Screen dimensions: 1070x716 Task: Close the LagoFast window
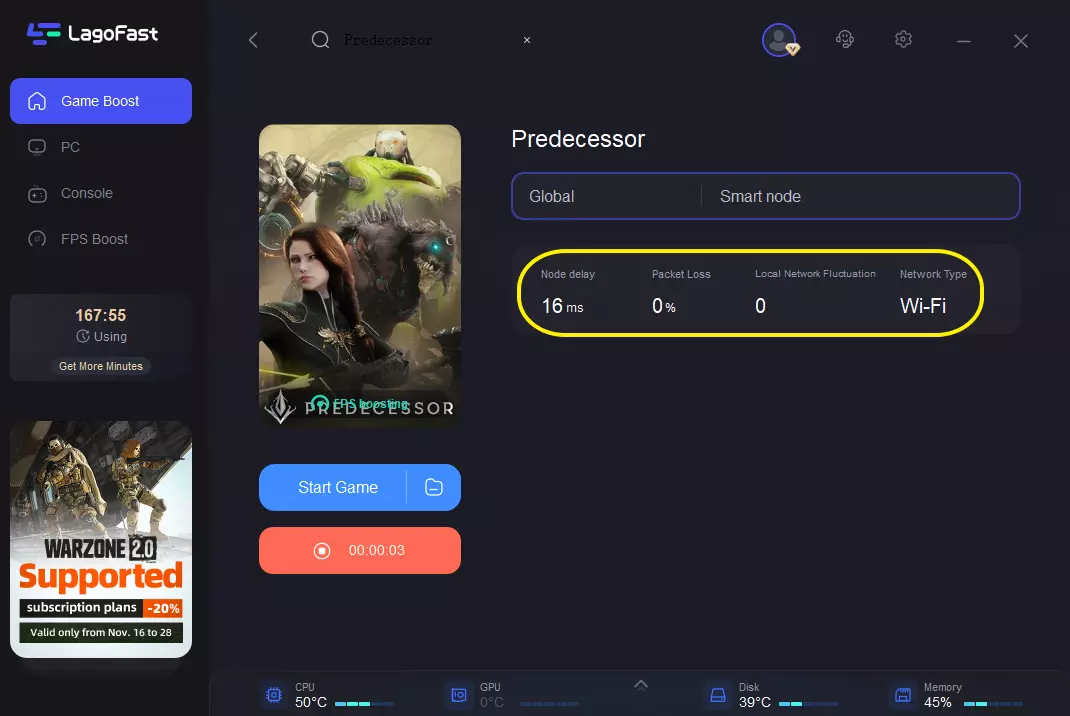point(1021,41)
